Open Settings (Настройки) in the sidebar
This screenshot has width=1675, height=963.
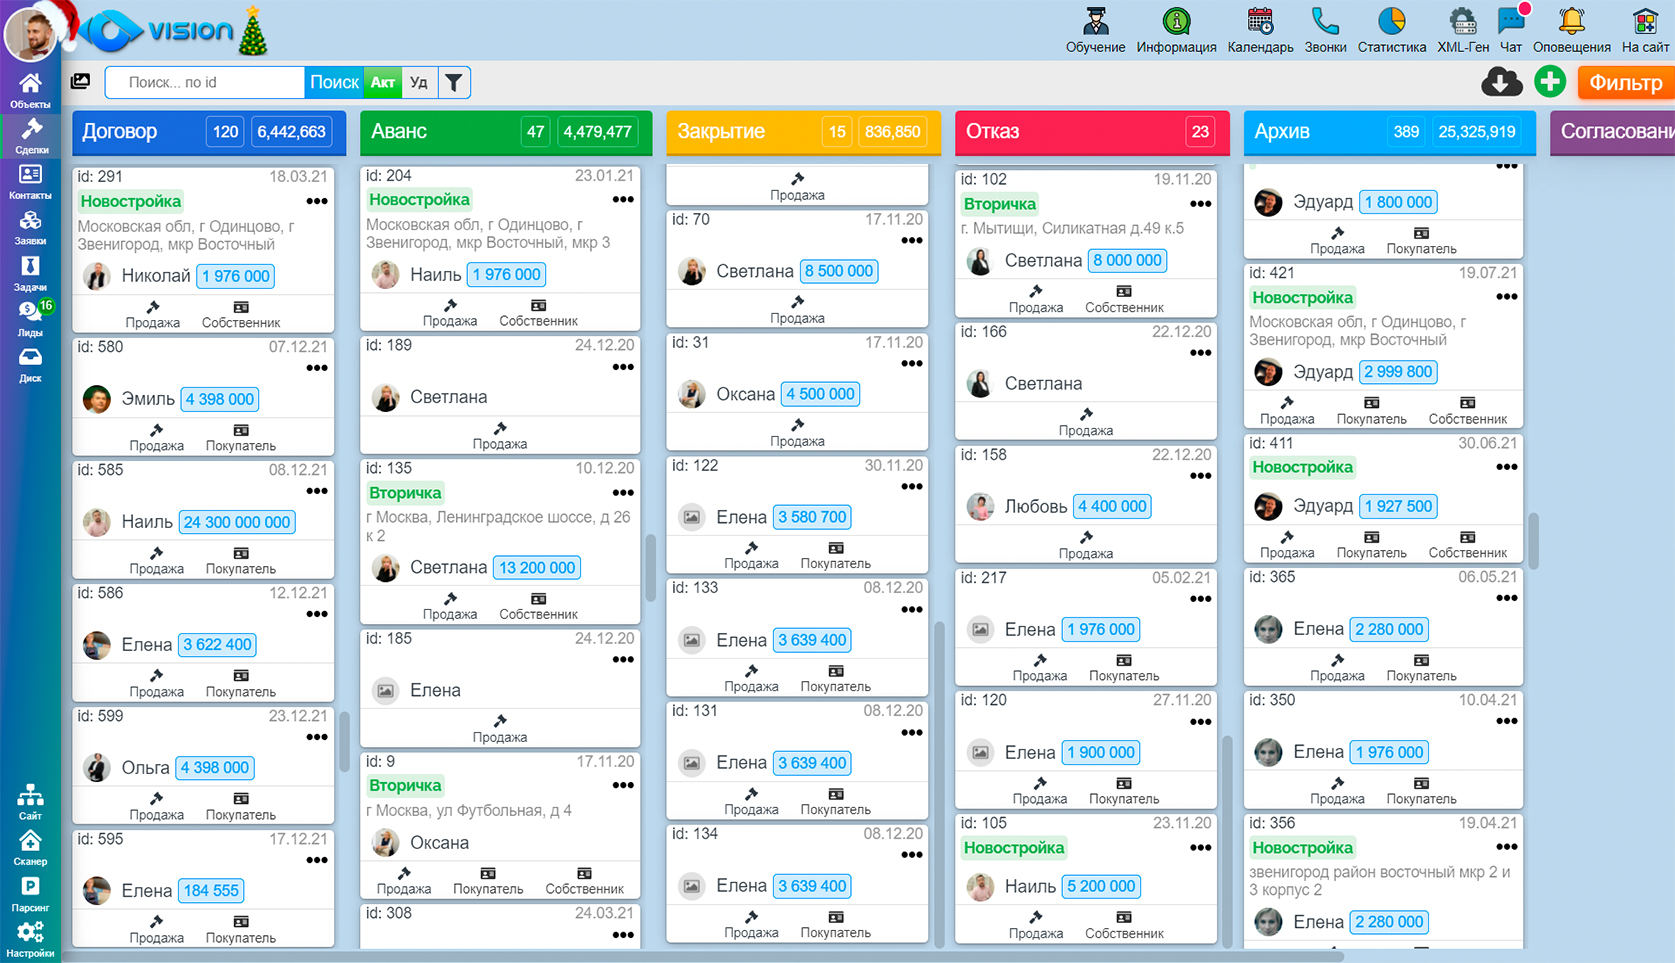point(30,938)
